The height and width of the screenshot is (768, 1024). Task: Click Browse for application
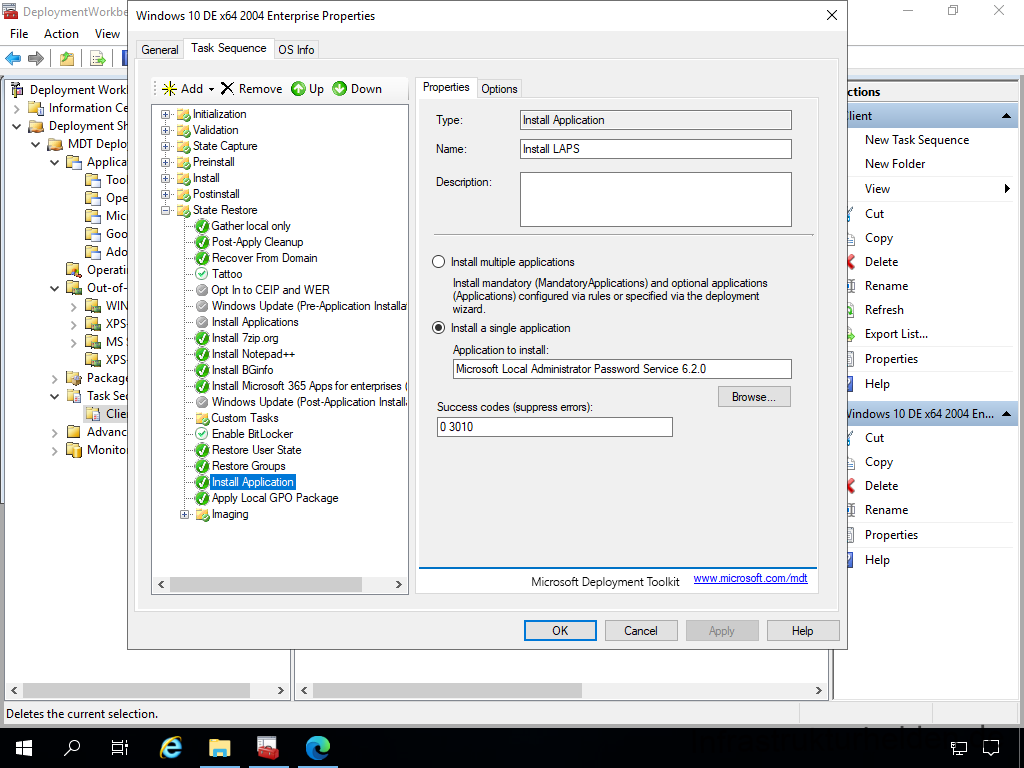click(754, 397)
